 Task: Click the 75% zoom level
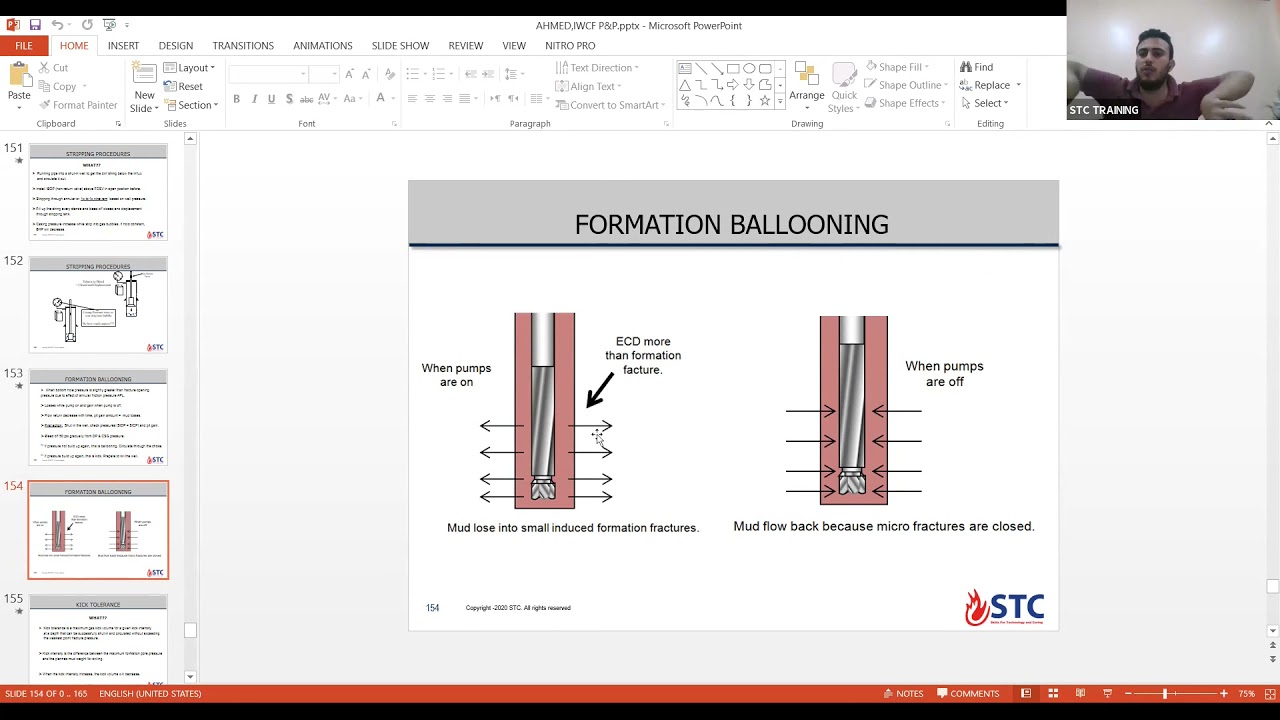(x=1246, y=694)
